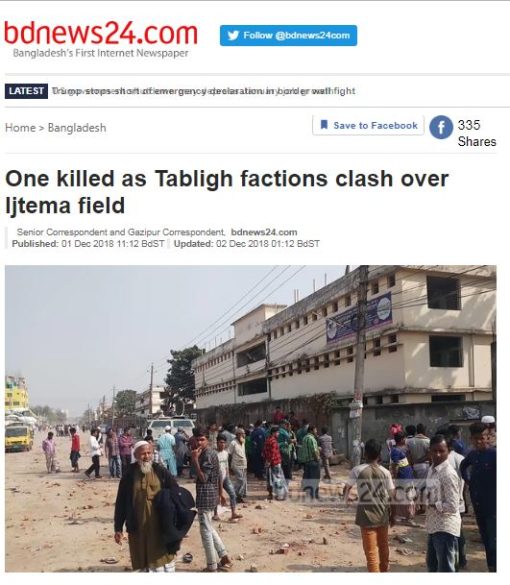
Task: Click Save to Facebook text
Action: [375, 125]
